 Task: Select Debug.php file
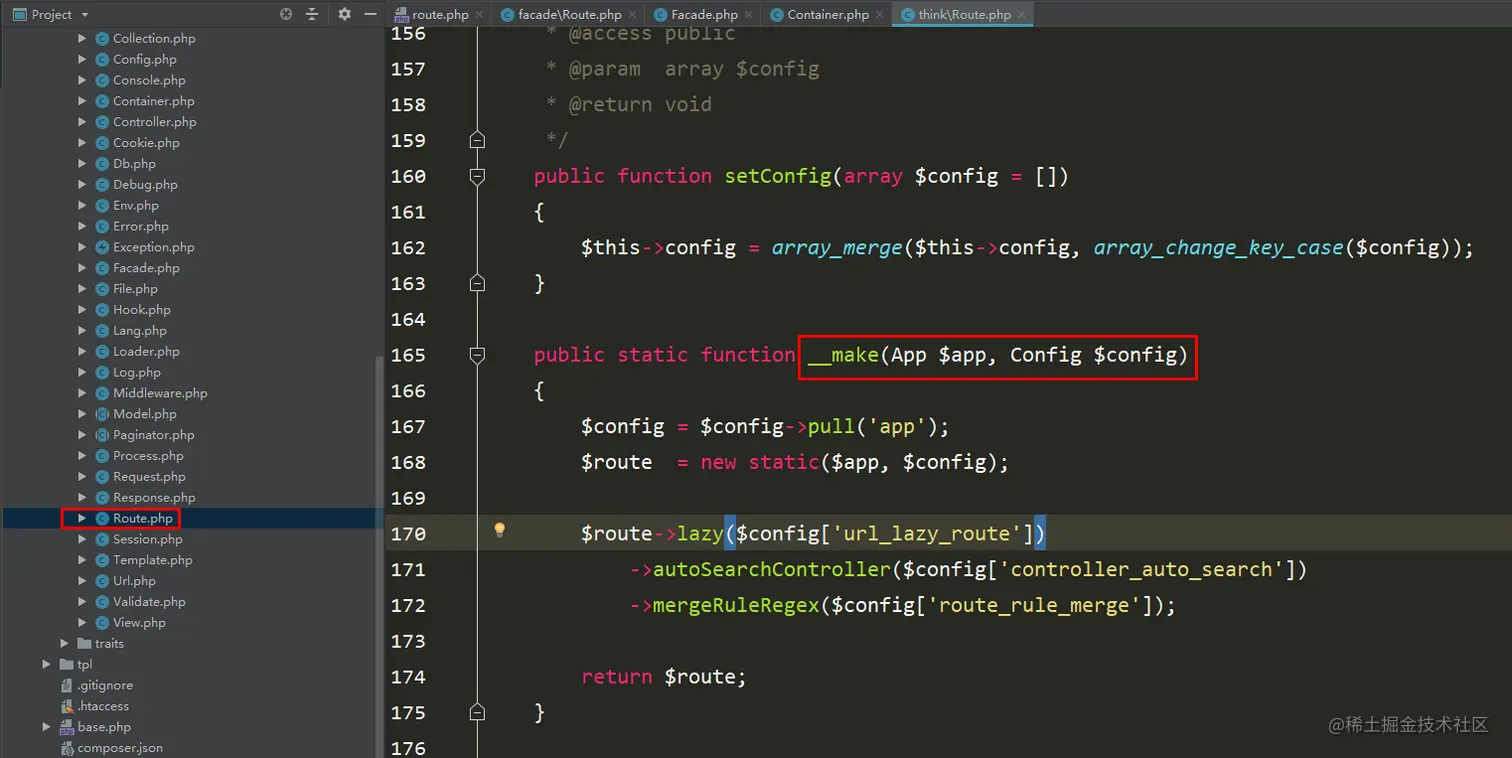click(x=145, y=185)
